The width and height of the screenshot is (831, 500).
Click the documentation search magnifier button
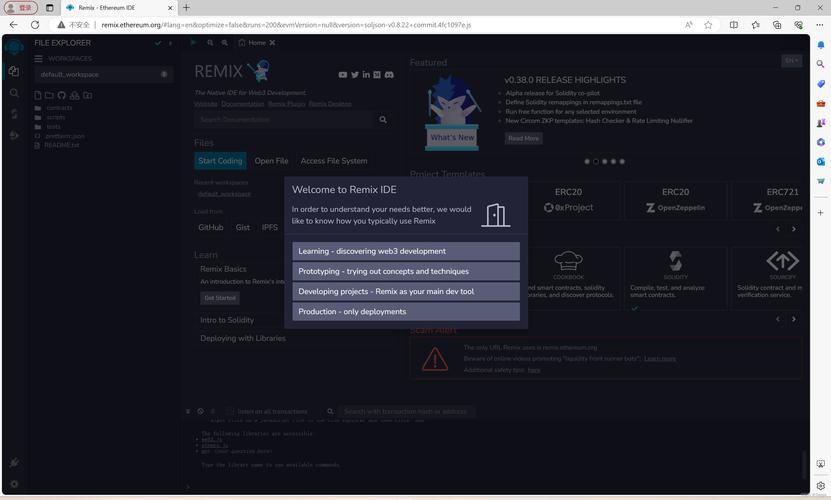[x=383, y=120]
